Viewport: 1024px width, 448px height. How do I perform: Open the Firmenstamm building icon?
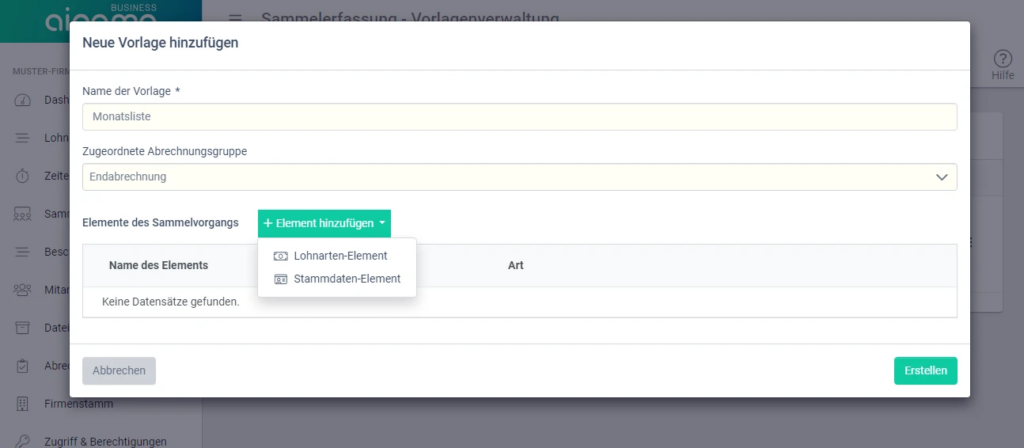click(22, 404)
